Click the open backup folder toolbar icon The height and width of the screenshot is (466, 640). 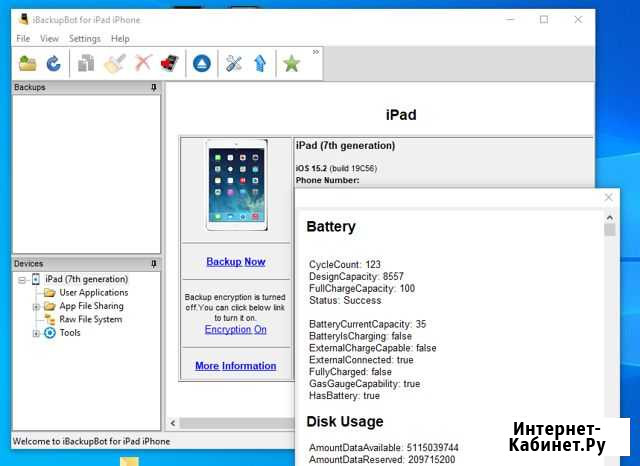click(28, 63)
